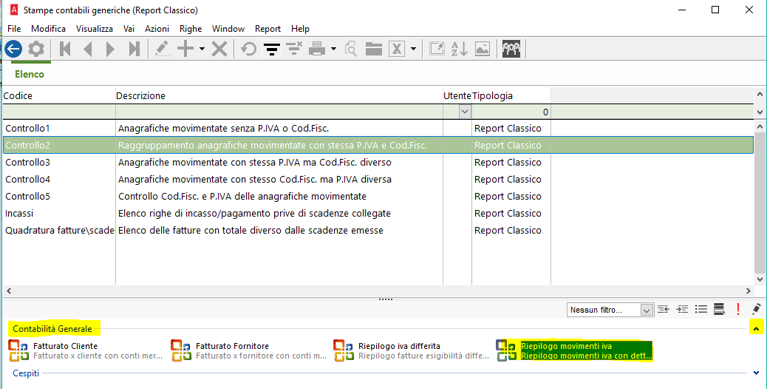Viewport: 767px width, 389px height.
Task: Select the Incassi row
Action: pos(378,213)
